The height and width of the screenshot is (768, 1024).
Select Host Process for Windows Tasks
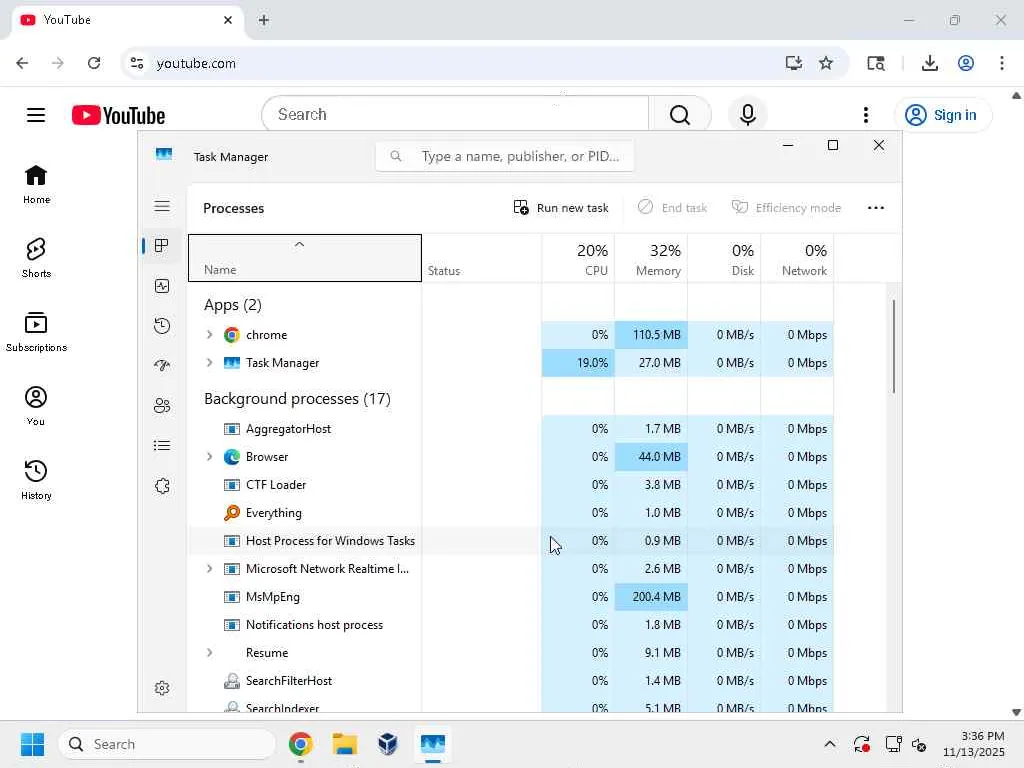pyautogui.click(x=511, y=541)
